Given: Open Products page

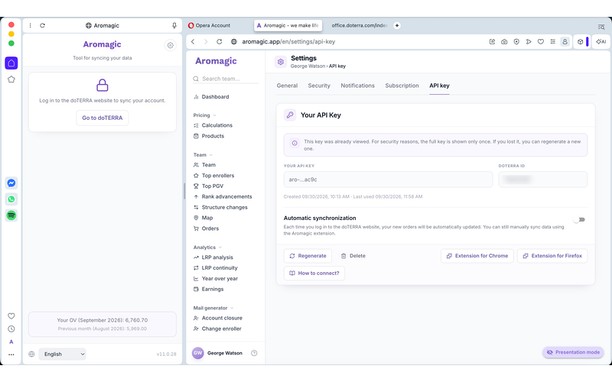Looking at the screenshot, I should click(x=209, y=136).
